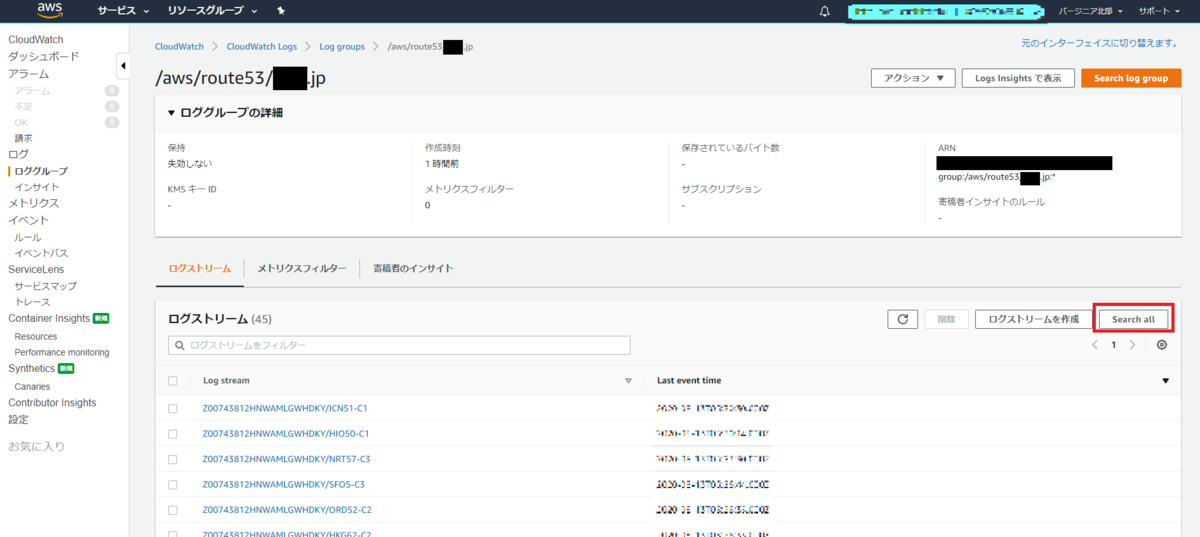Open アラーム in the sidebar
Image resolution: width=1200 pixels, height=537 pixels.
click(28, 74)
